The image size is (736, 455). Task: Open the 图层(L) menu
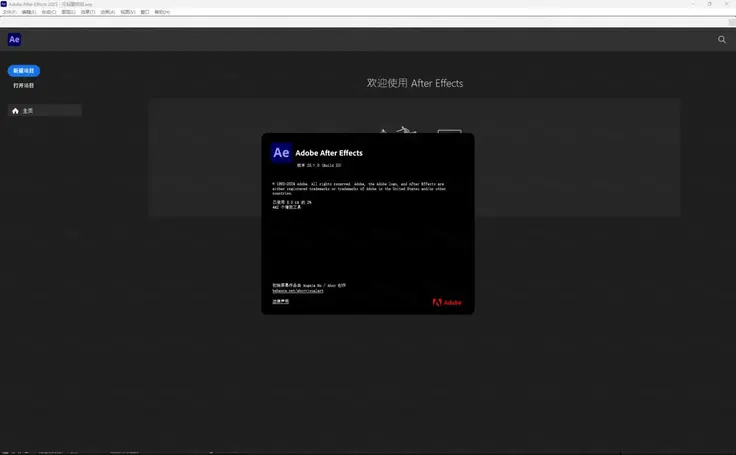coord(68,12)
